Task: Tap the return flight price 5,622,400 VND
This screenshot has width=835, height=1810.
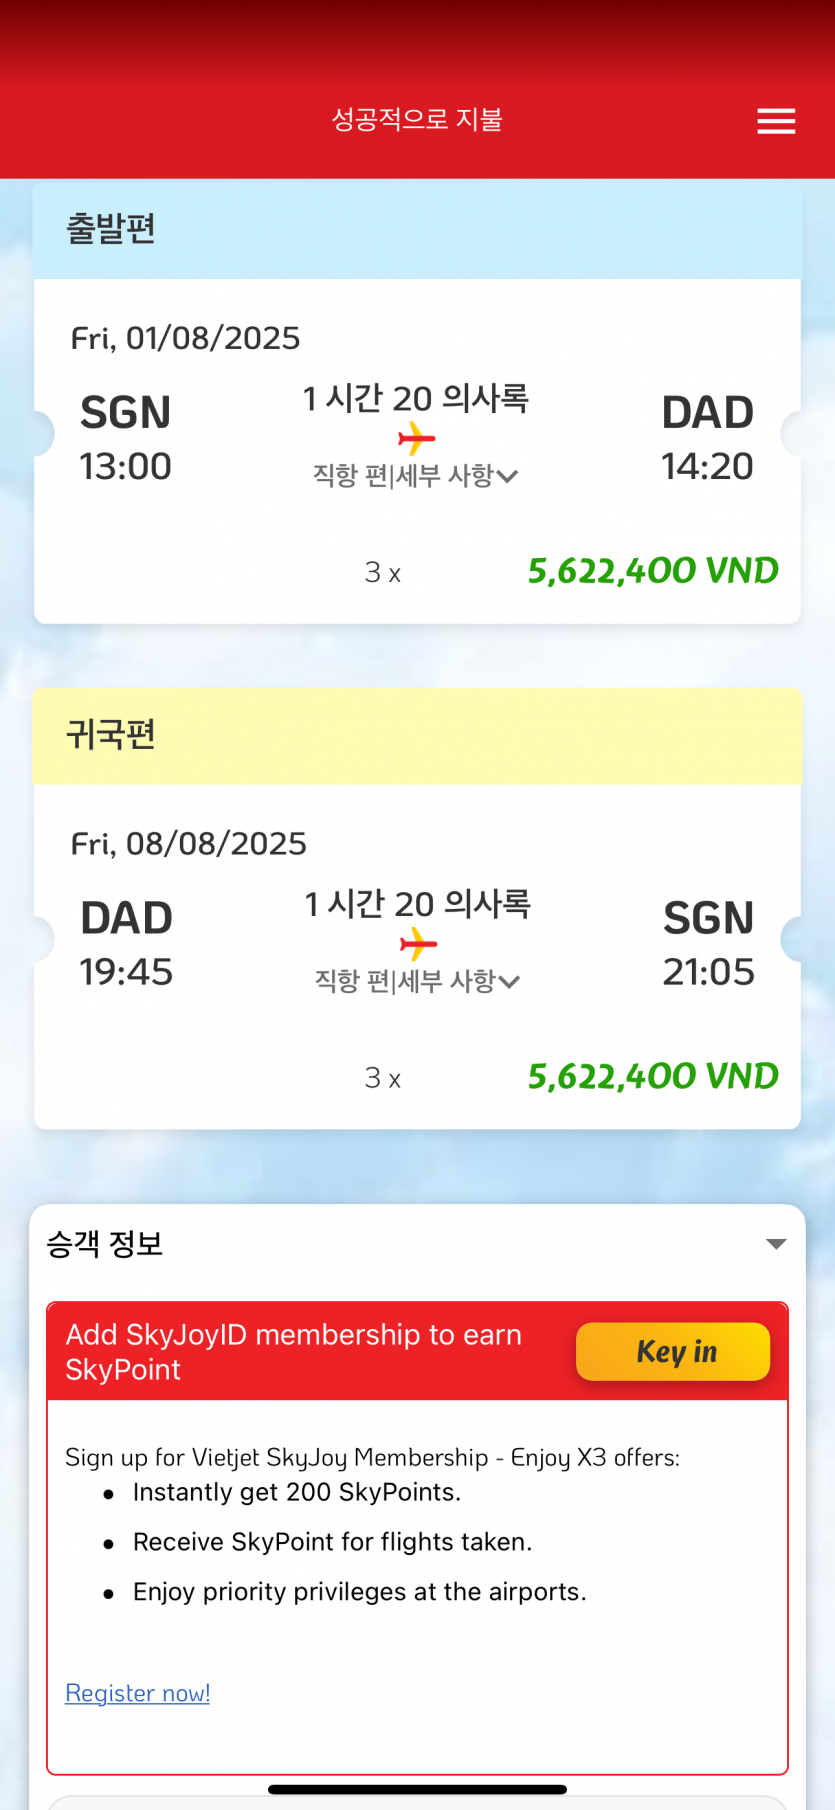Action: point(653,1077)
